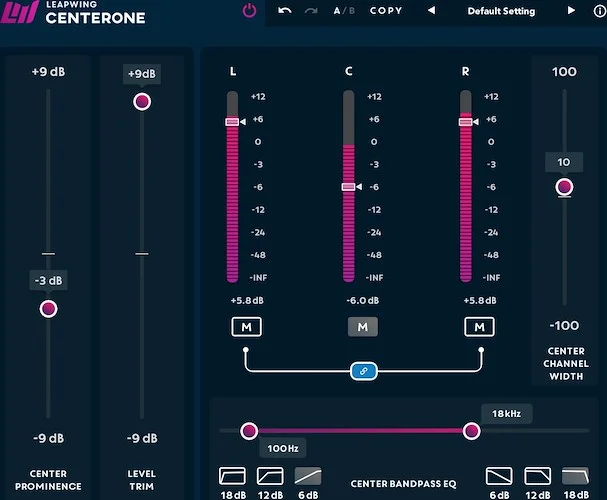Viewport: 607px width, 500px height.
Task: Mute the center channel
Action: click(362, 327)
